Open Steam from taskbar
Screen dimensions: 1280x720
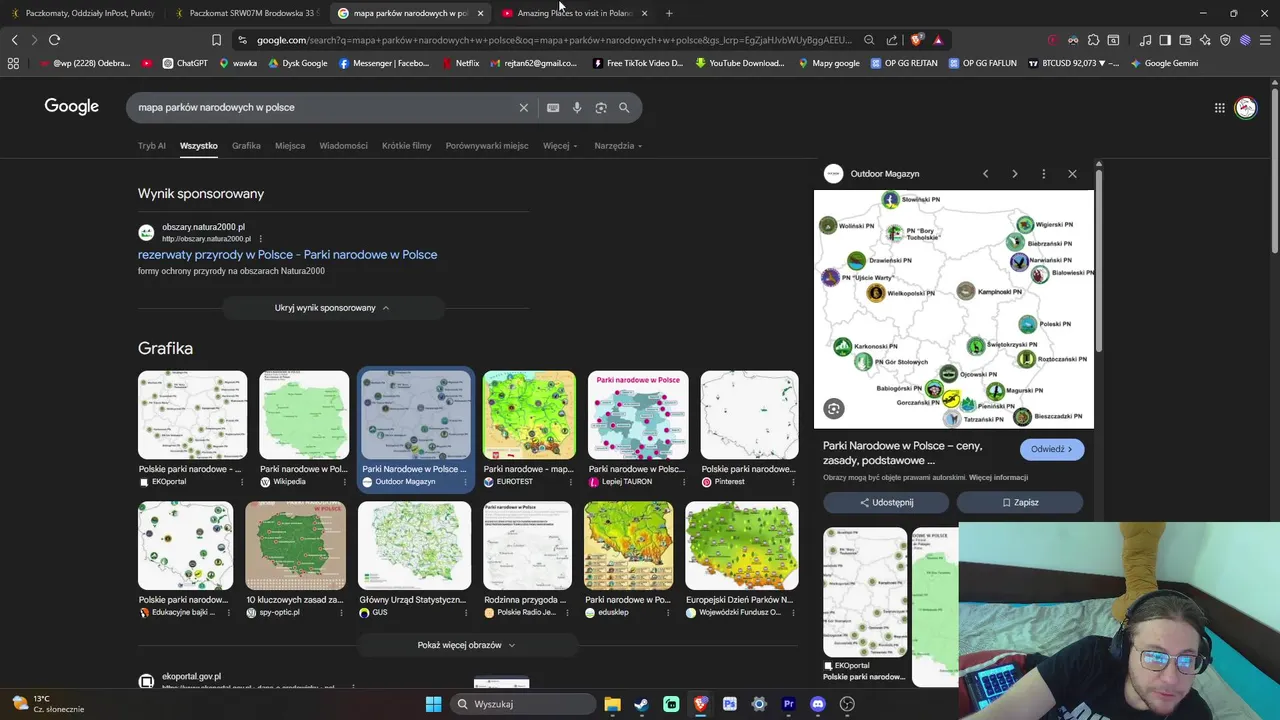pyautogui.click(x=641, y=704)
